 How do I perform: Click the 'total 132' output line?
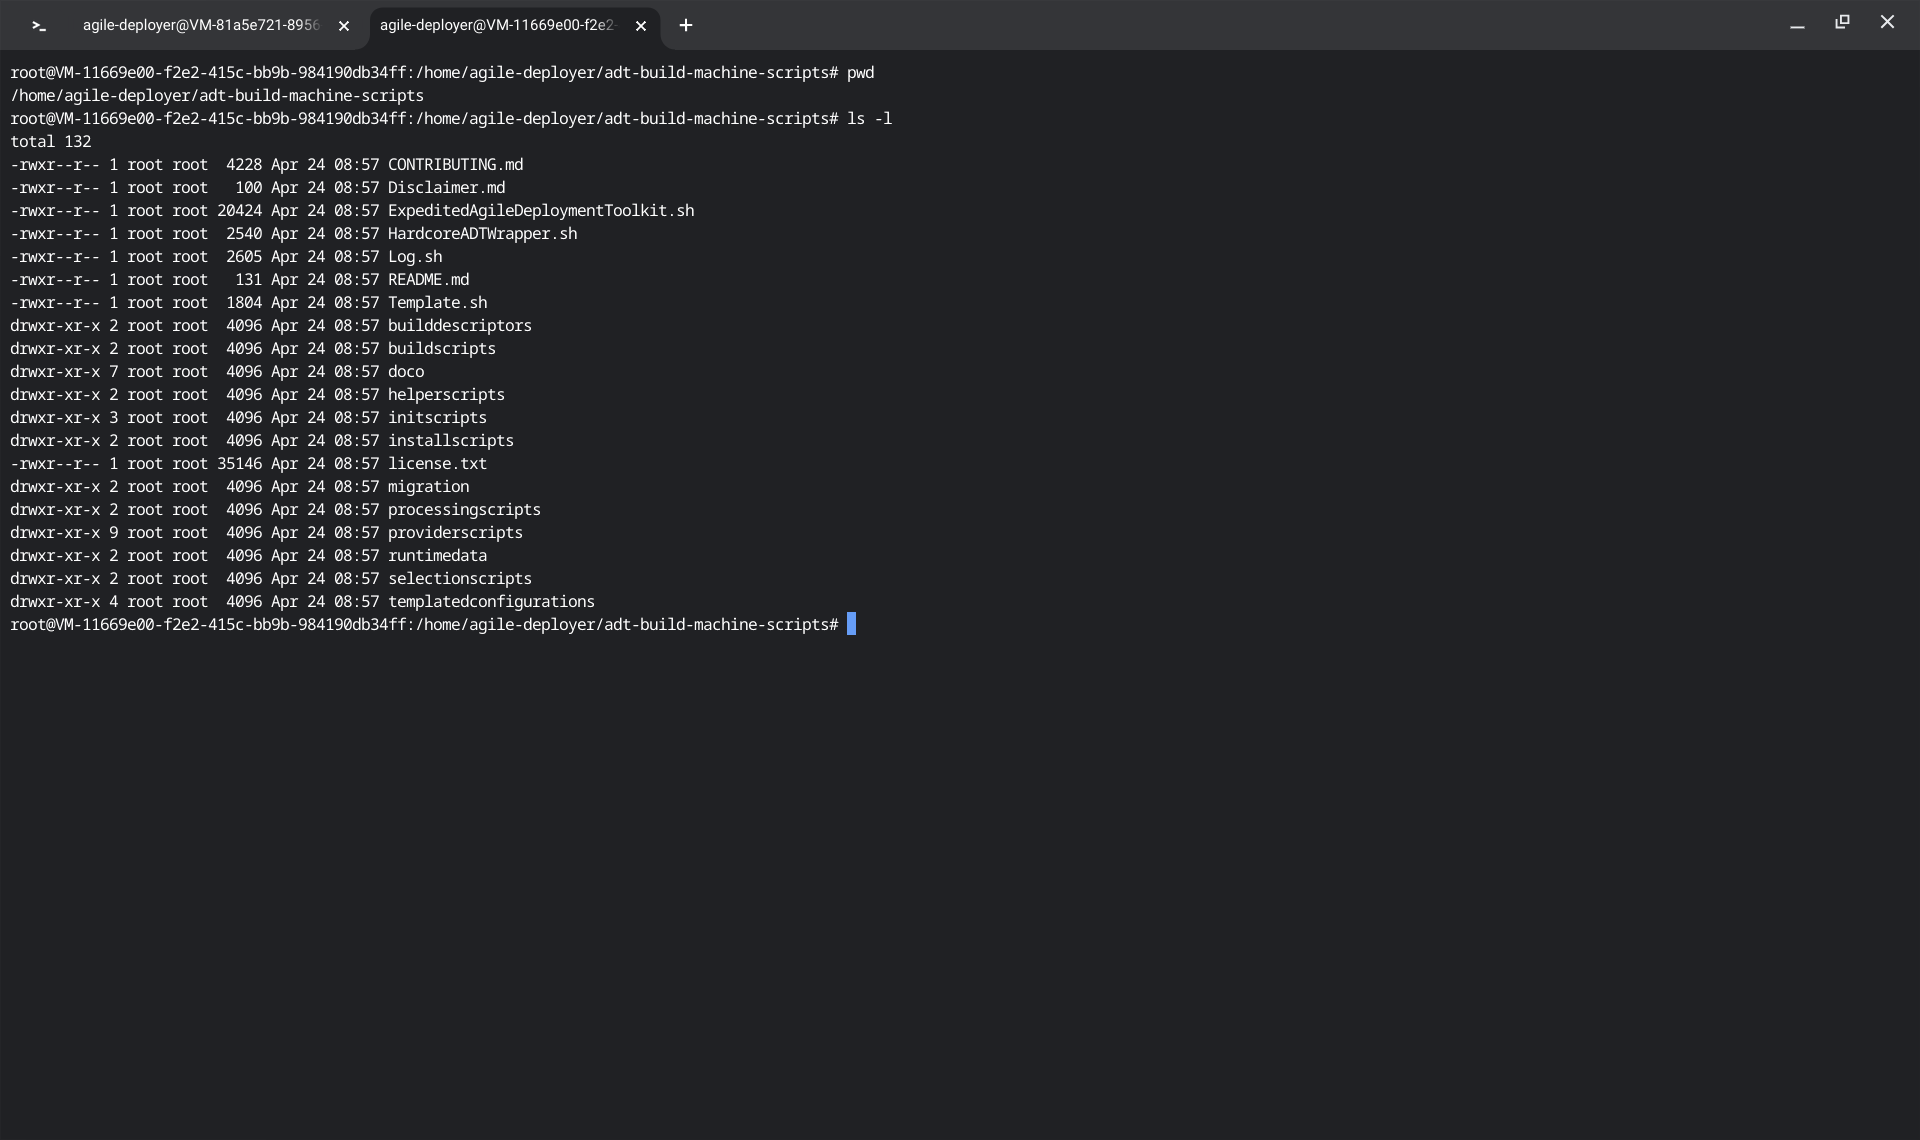51,142
